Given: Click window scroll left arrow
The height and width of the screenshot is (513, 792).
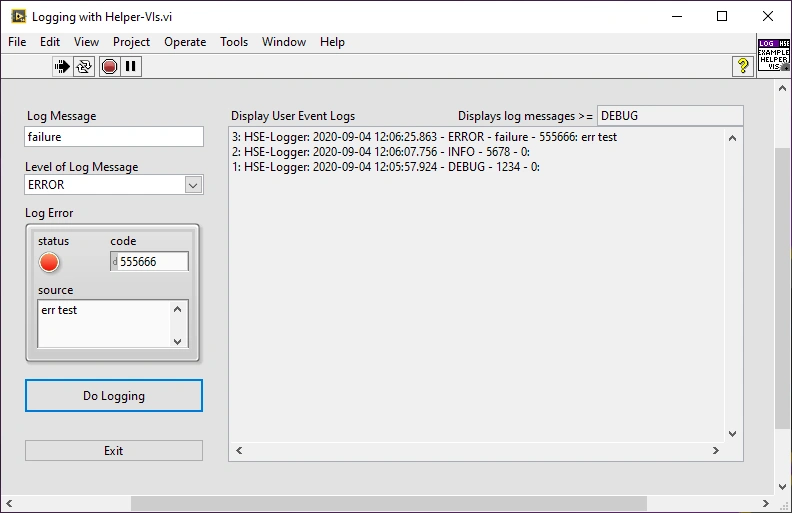Looking at the screenshot, I should (9, 503).
